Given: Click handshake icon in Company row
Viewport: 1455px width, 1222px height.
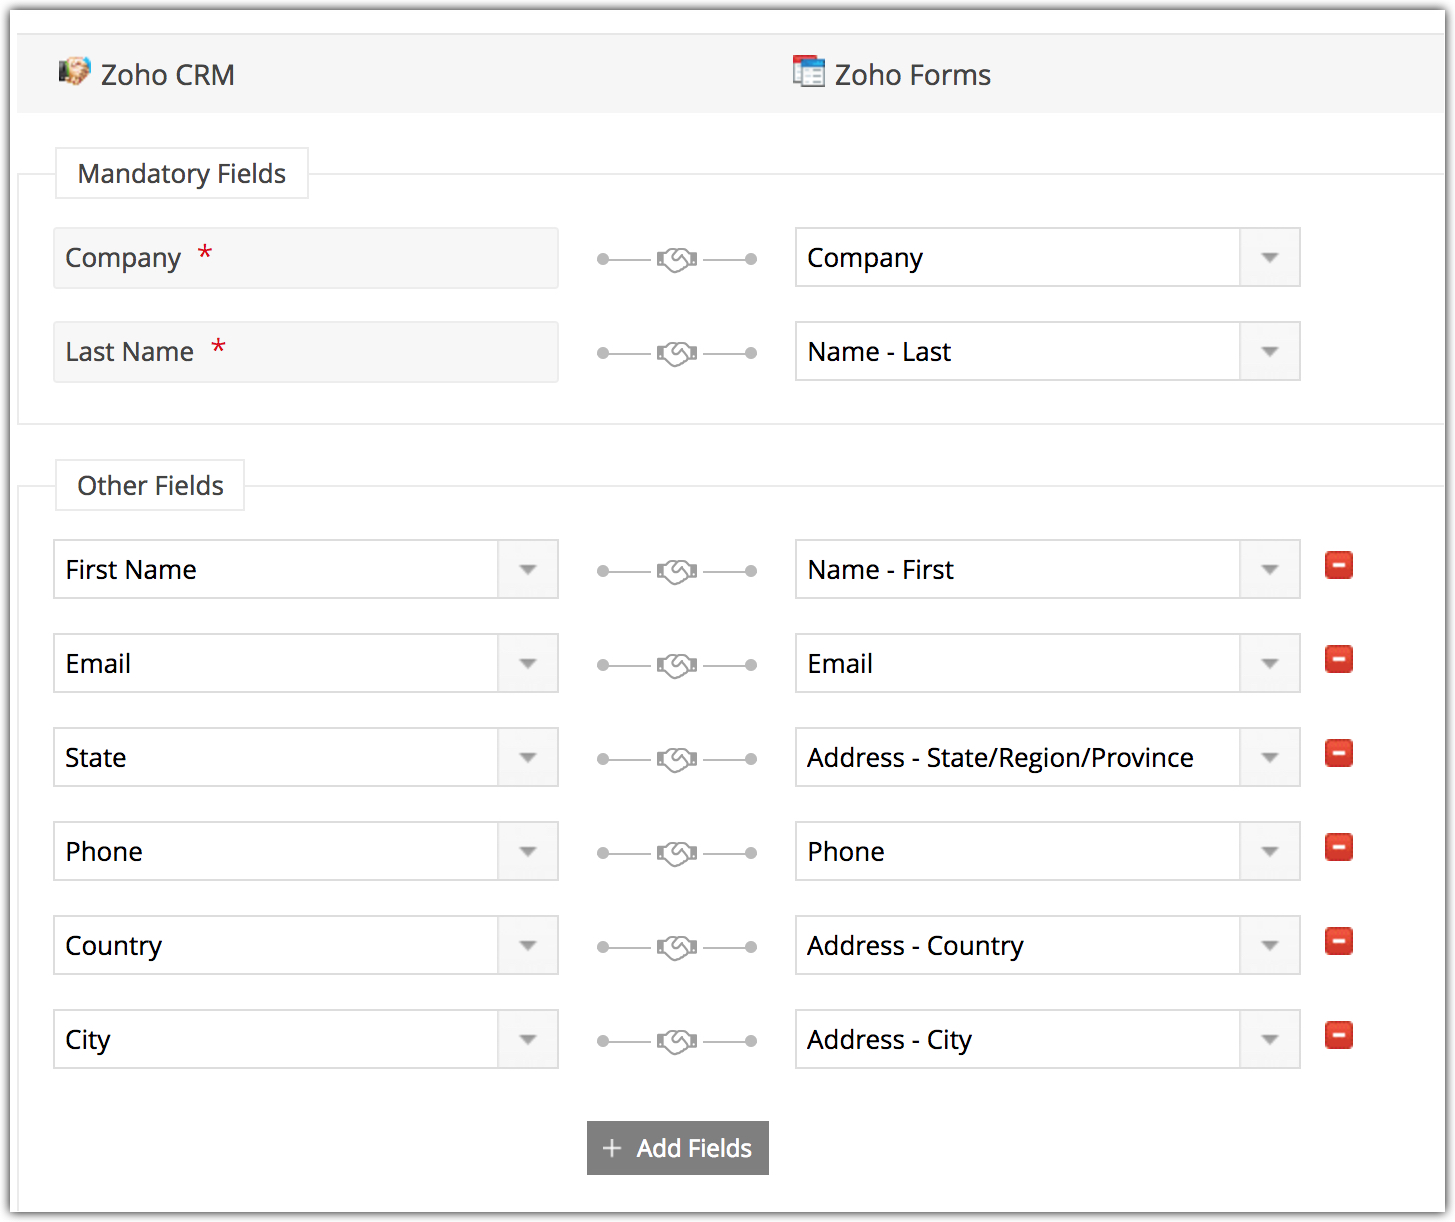Looking at the screenshot, I should coord(677,260).
